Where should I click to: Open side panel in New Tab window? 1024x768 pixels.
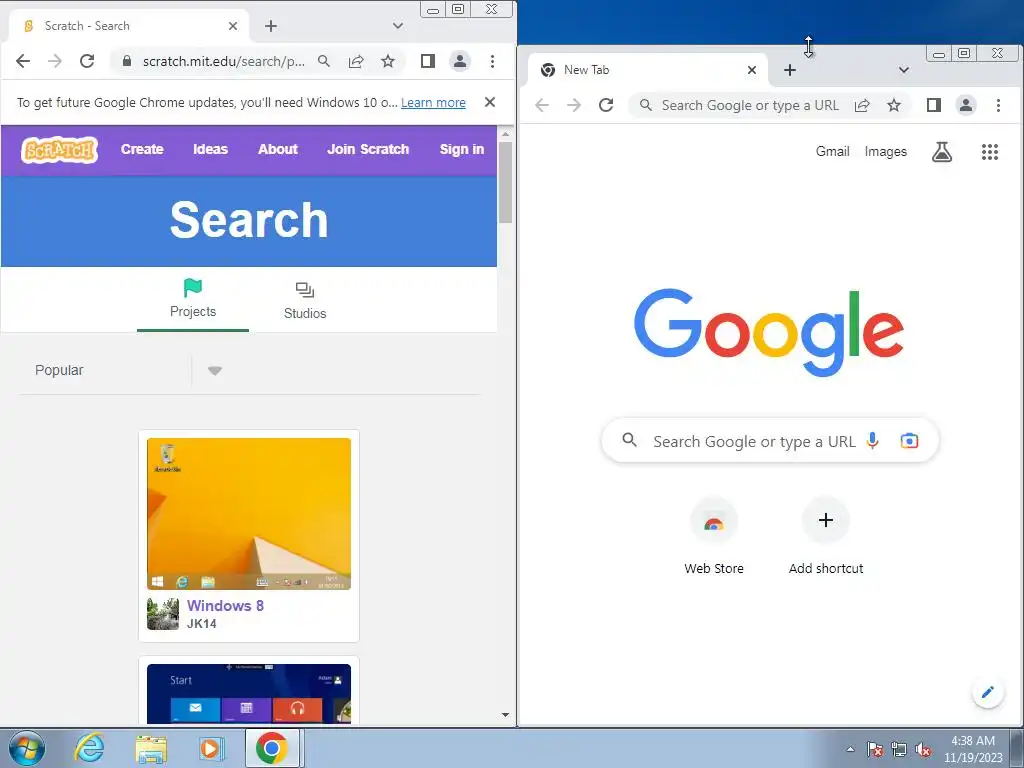934,105
